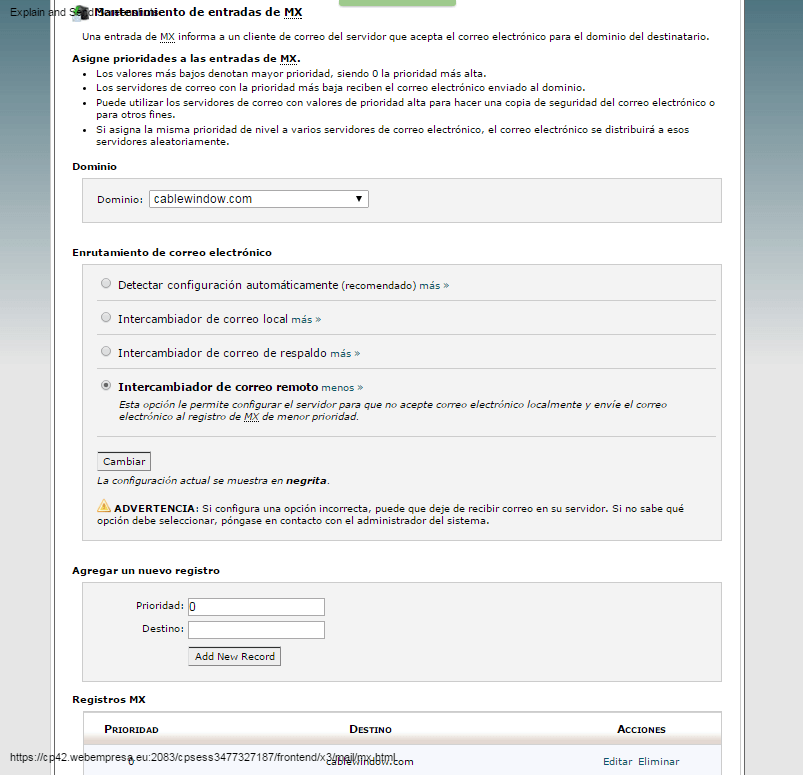
Task: Click the yellow ADVERTENCIA warning icon
Action: click(x=104, y=506)
